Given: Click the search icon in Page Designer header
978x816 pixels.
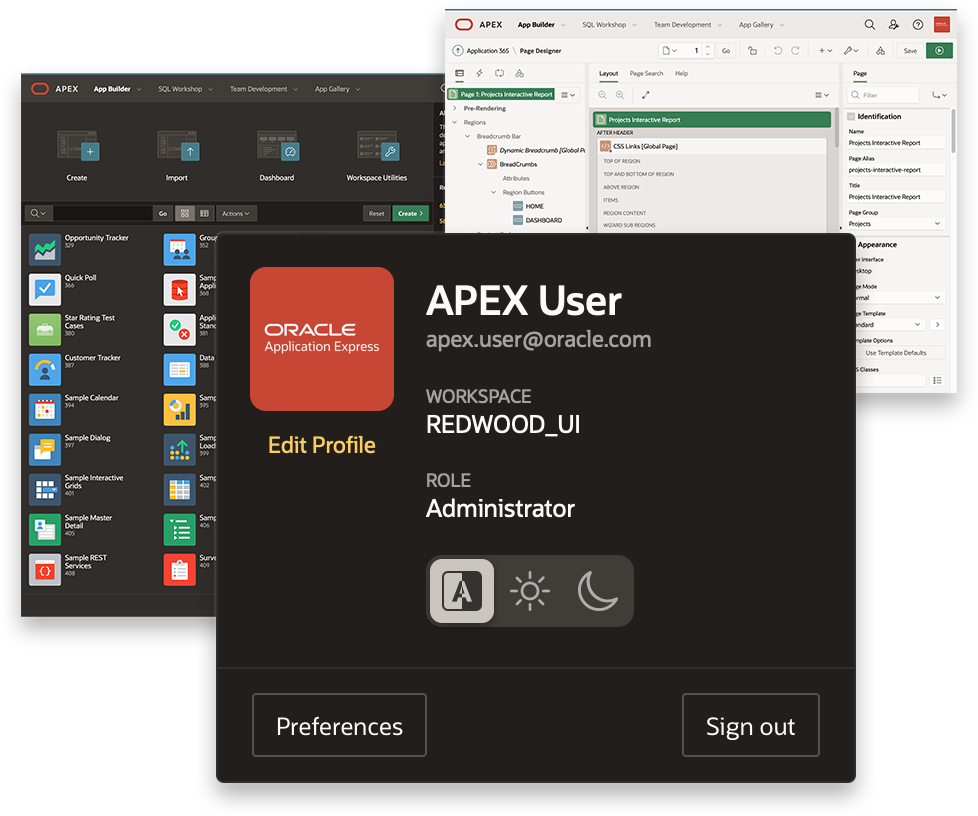Looking at the screenshot, I should [869, 25].
